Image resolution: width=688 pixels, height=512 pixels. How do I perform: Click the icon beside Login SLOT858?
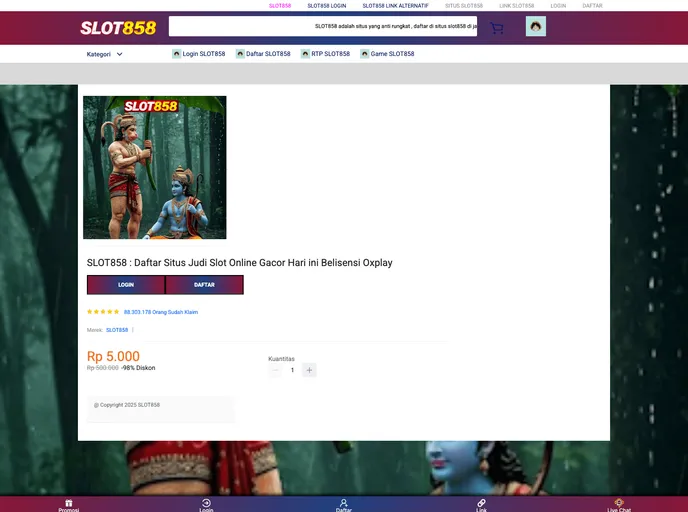point(176,54)
